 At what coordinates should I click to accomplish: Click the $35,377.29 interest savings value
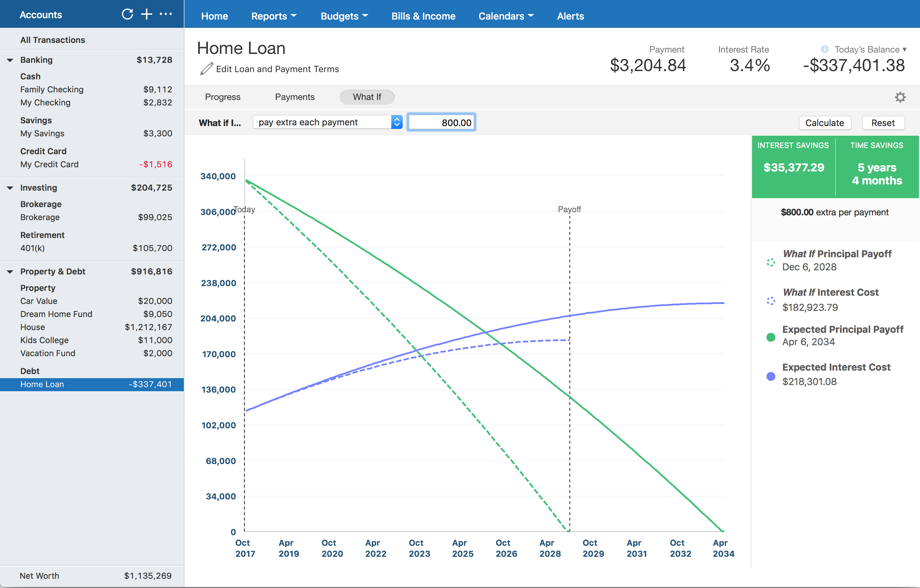793,167
